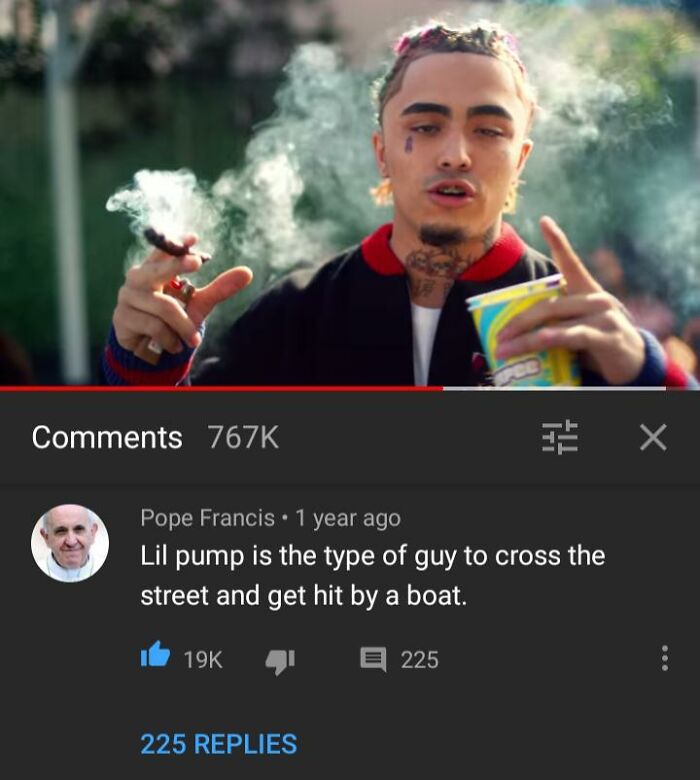The height and width of the screenshot is (780, 700).
Task: Seek within the red played progress bar
Action: pos(221,388)
